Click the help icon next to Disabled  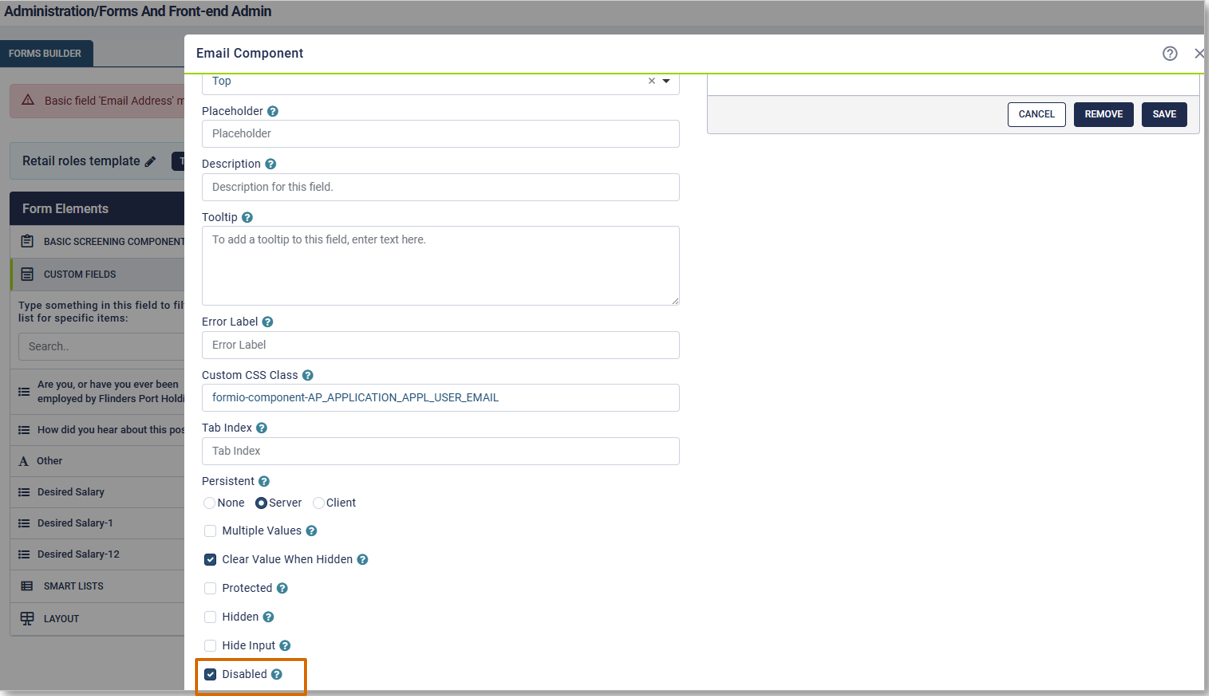point(277,675)
